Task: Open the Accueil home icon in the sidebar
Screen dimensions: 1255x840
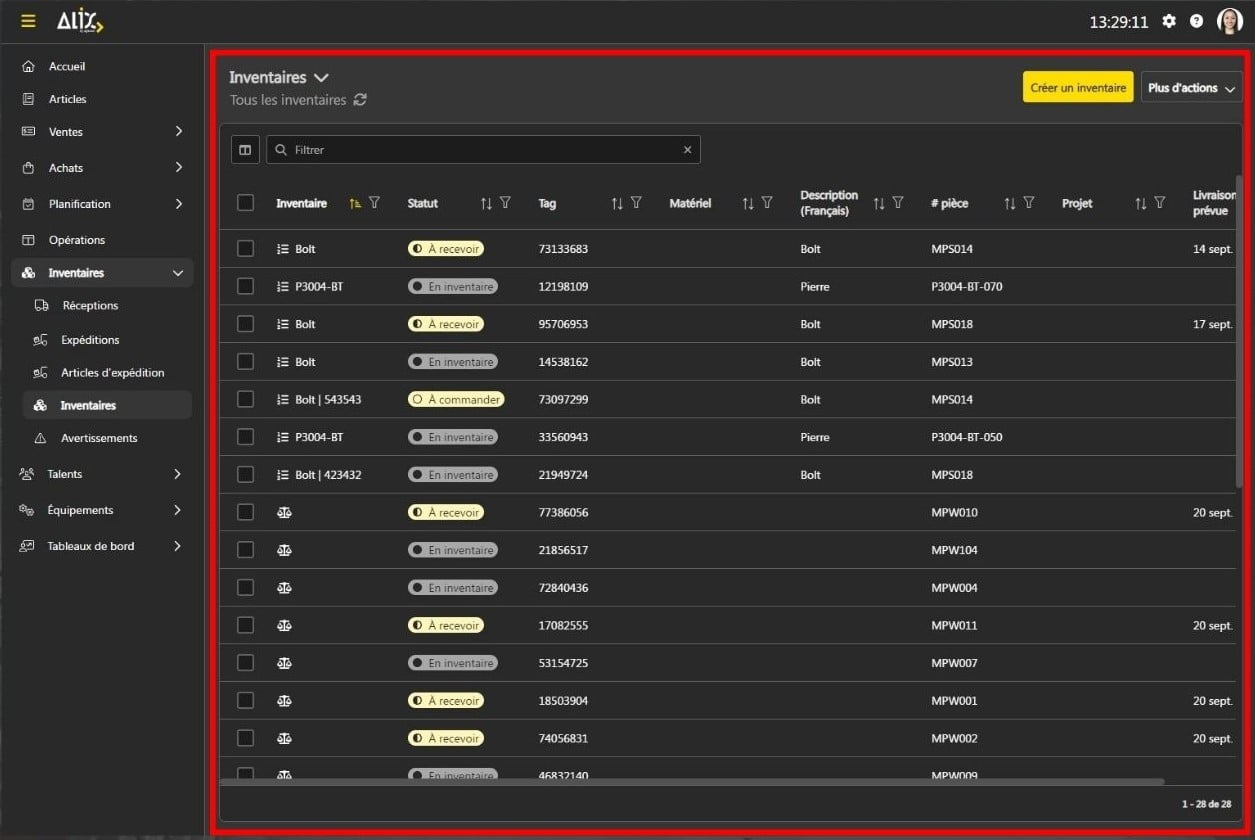Action: tap(27, 66)
